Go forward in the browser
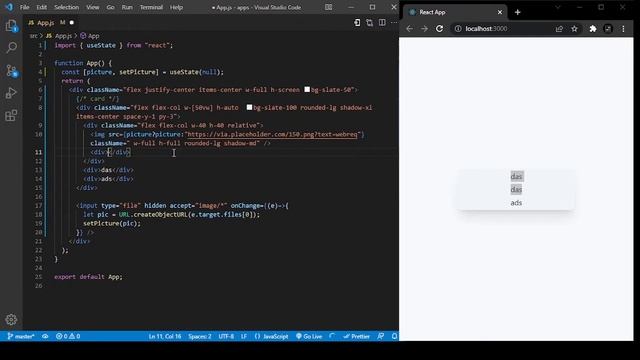The height and width of the screenshot is (360, 640). pos(424,29)
